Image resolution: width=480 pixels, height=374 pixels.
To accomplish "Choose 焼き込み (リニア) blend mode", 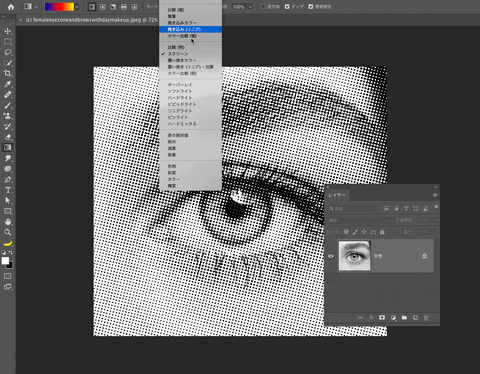I will tap(190, 29).
